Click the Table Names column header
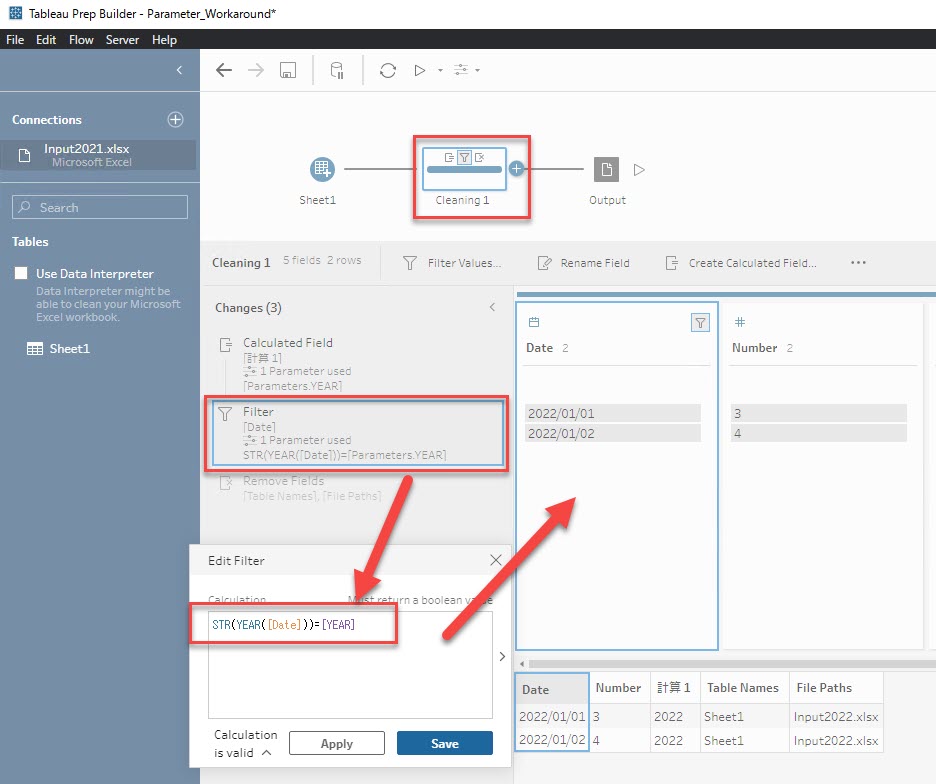 [743, 688]
